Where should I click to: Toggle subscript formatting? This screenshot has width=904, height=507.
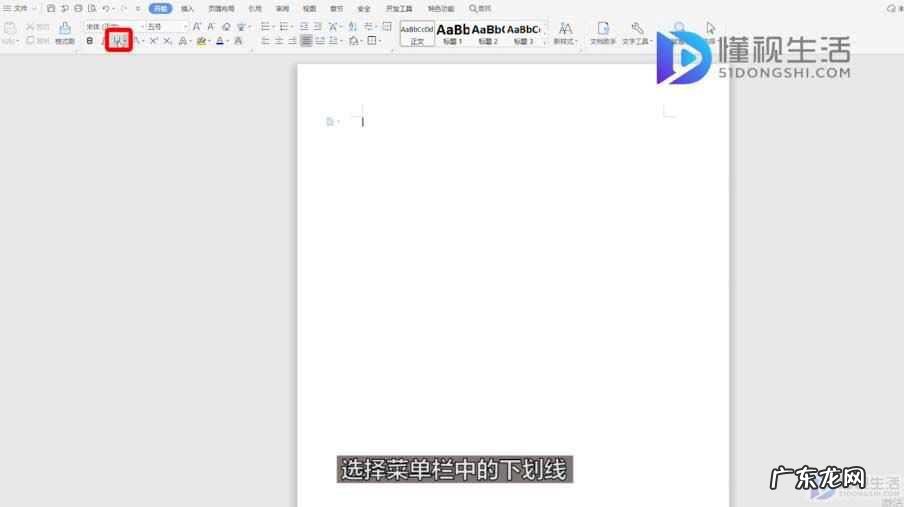pyautogui.click(x=167, y=41)
